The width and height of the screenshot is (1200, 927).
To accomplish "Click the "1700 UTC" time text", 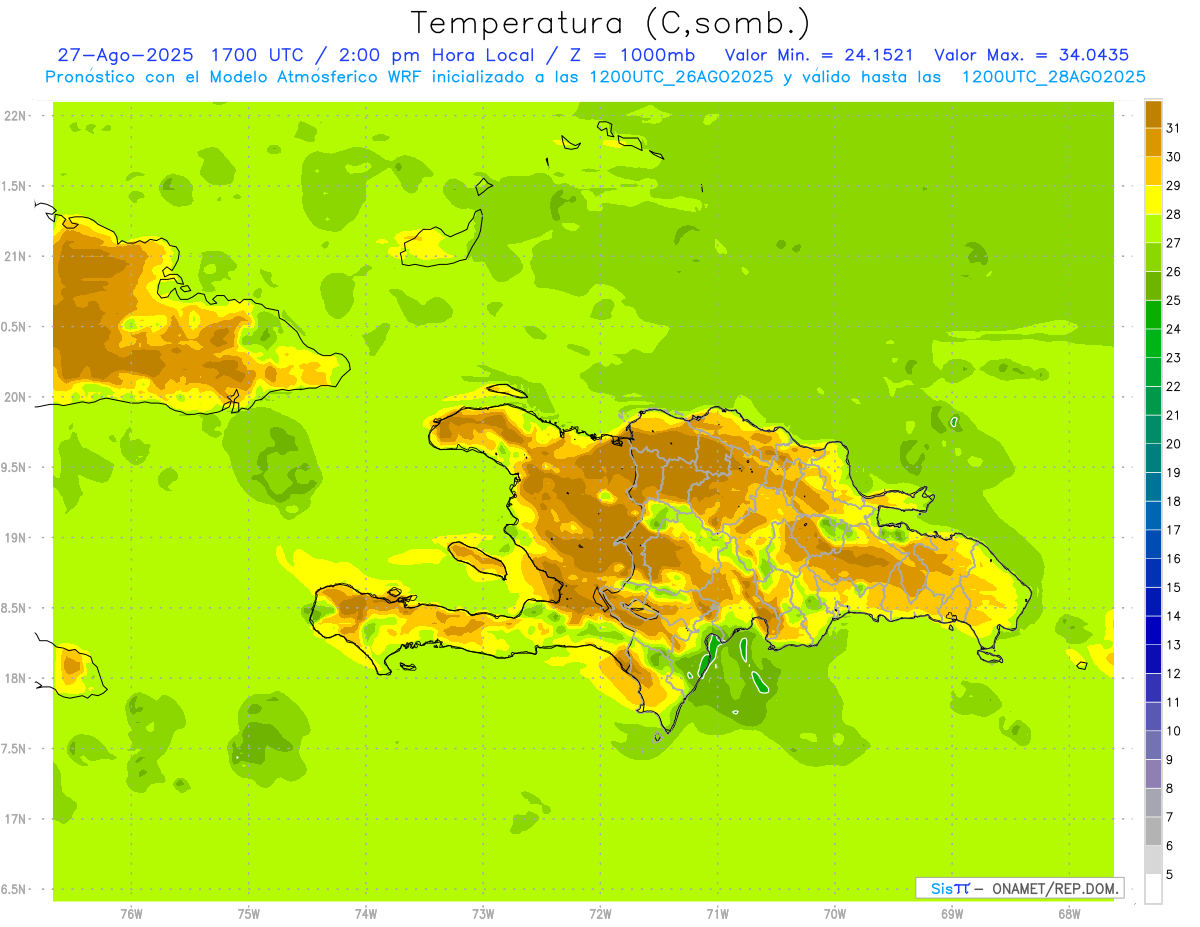I will (260, 55).
